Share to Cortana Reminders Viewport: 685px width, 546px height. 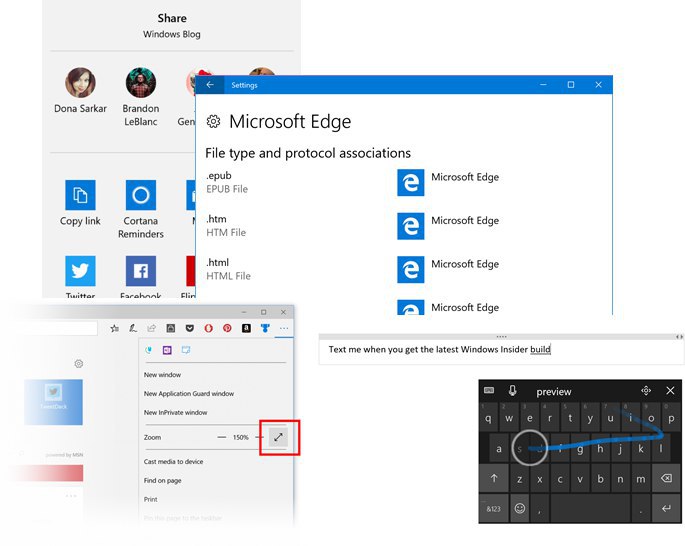point(141,195)
